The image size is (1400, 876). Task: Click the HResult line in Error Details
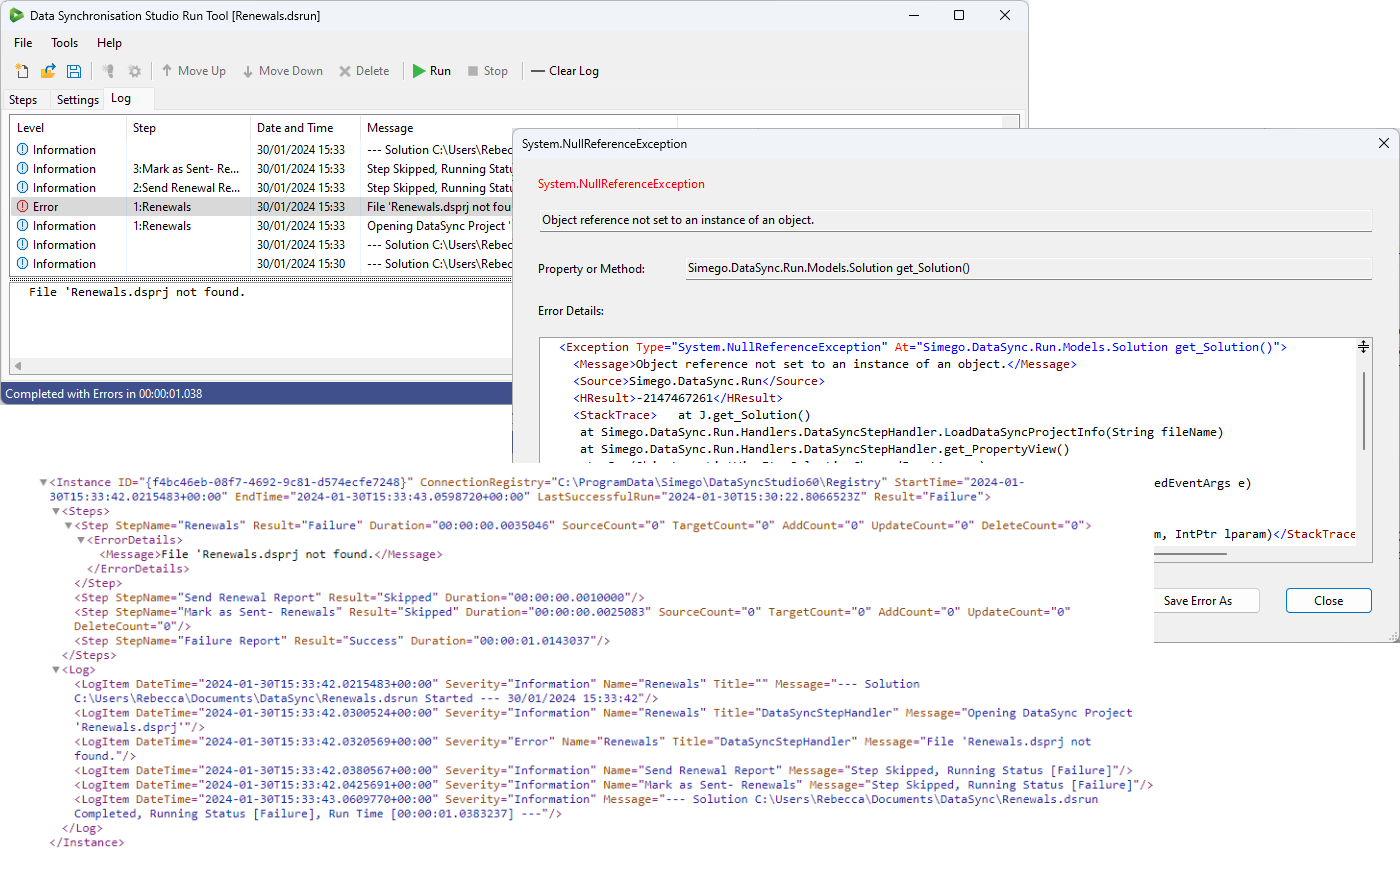click(x=678, y=398)
